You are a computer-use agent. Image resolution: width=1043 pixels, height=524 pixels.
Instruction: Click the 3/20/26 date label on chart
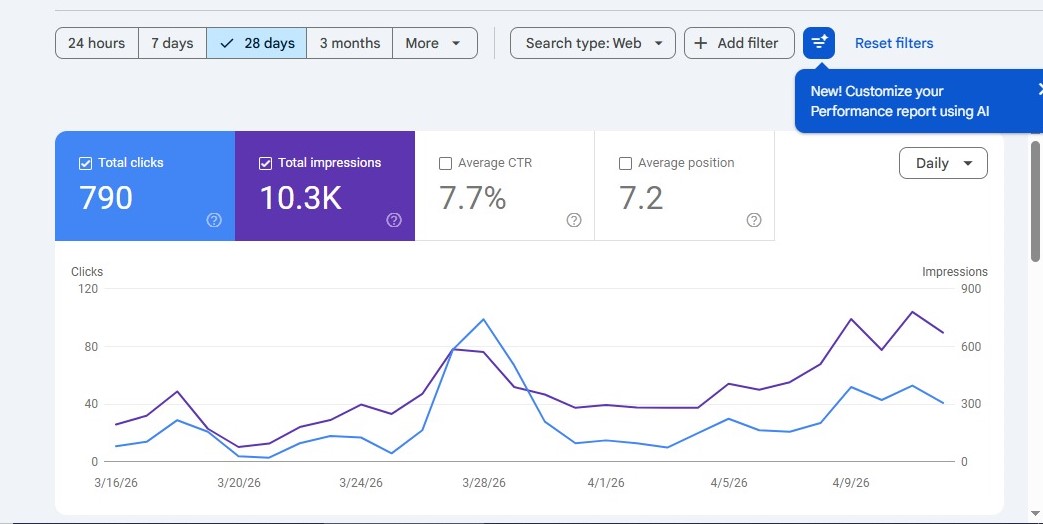coord(239,483)
